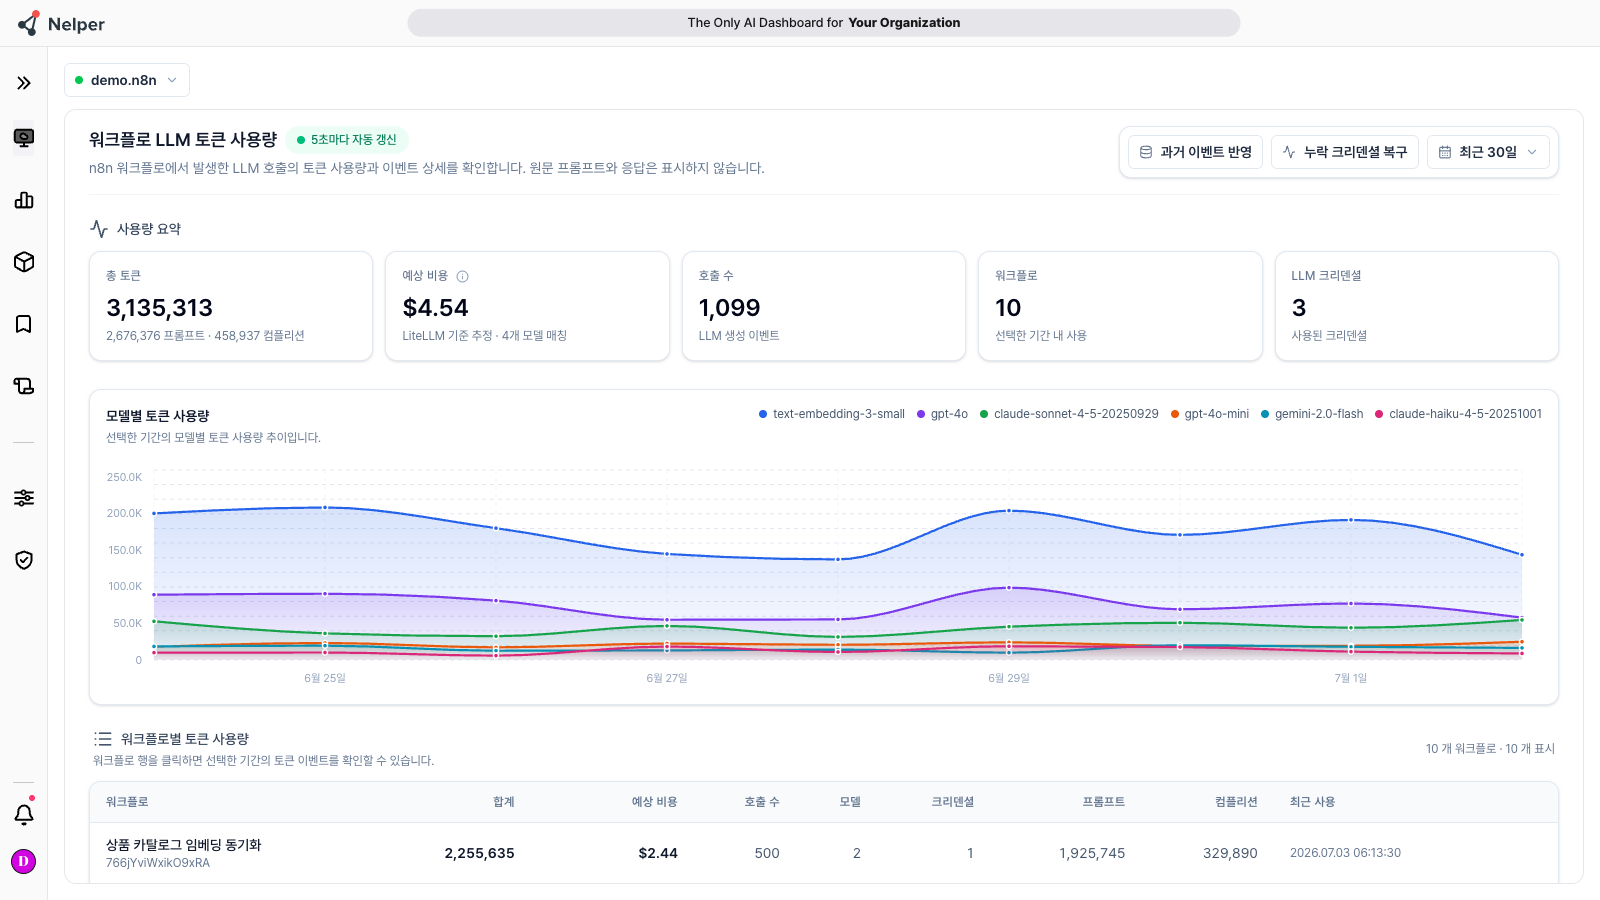The width and height of the screenshot is (1600, 900).
Task: Click the 워크플로 LLM 토큰 사용량 heading
Action: tap(183, 140)
